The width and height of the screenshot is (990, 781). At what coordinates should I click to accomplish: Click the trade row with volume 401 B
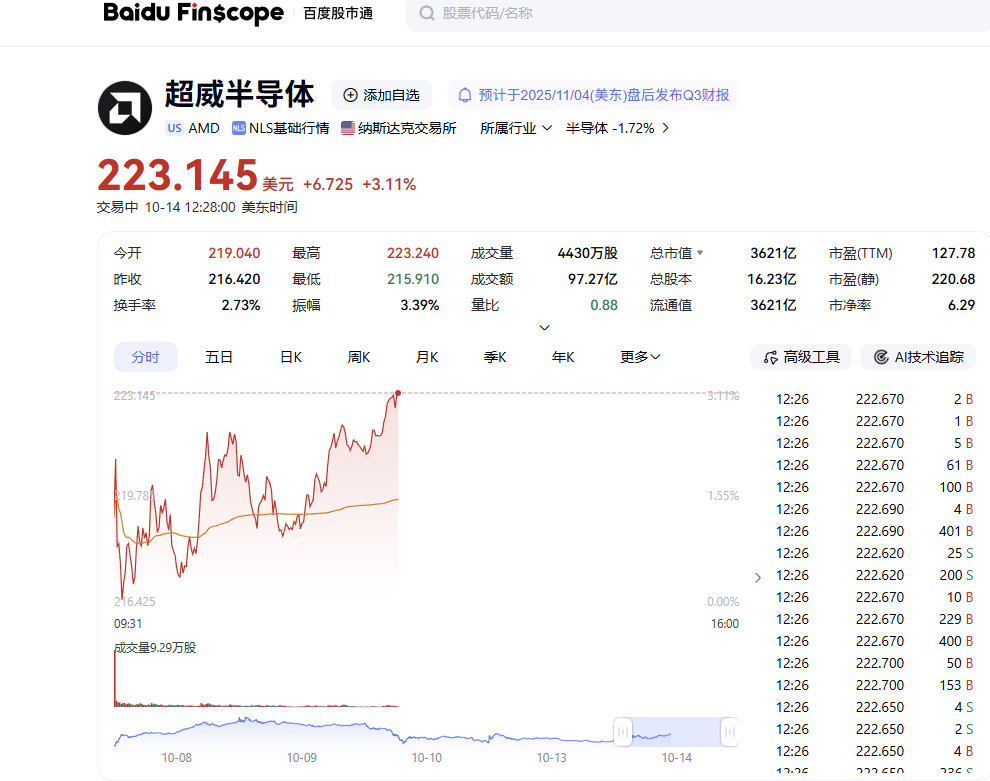(x=874, y=531)
